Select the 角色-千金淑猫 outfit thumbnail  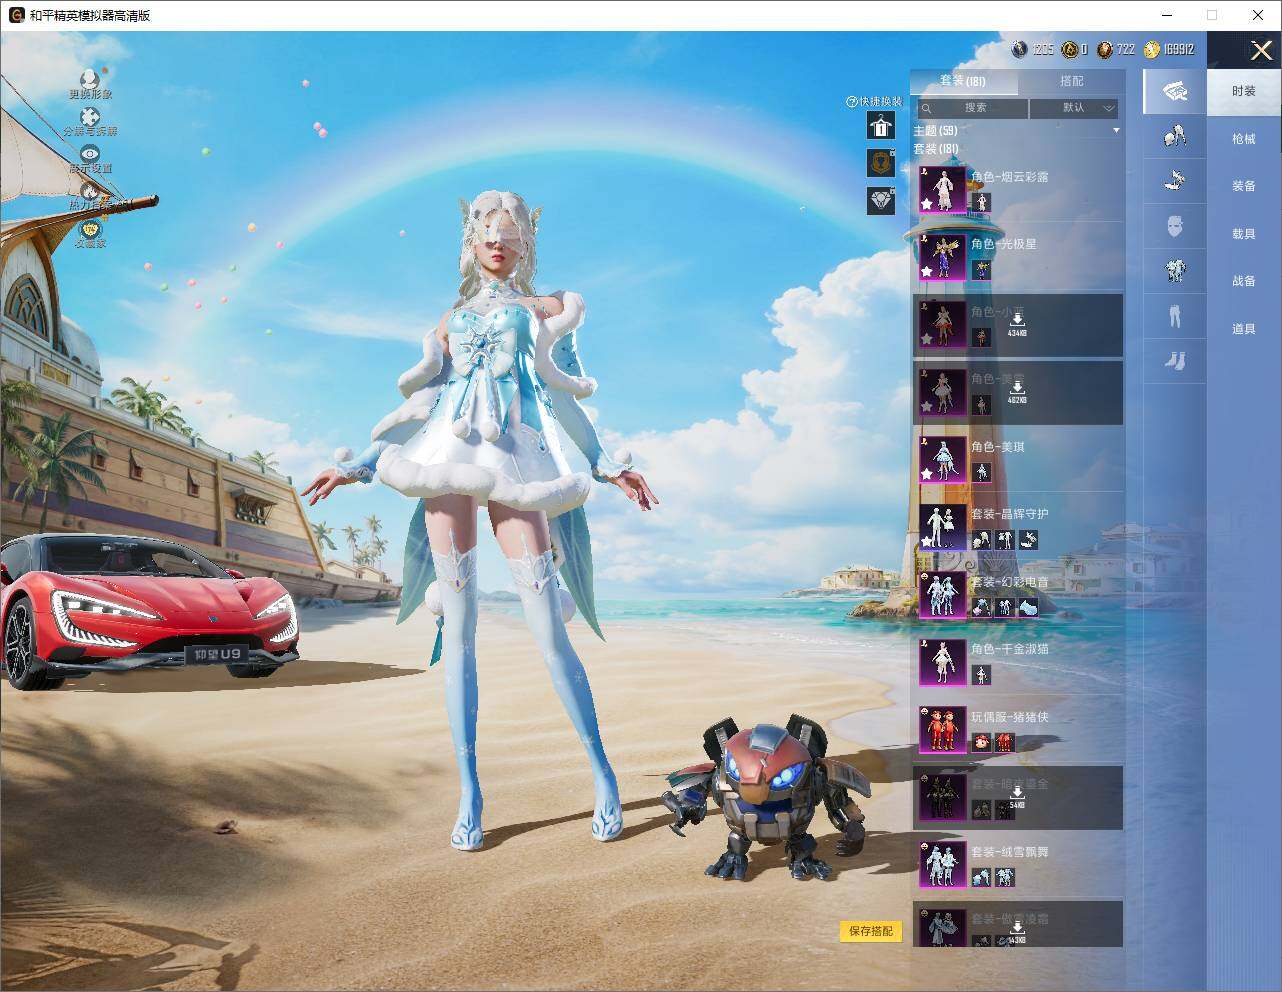(x=943, y=662)
